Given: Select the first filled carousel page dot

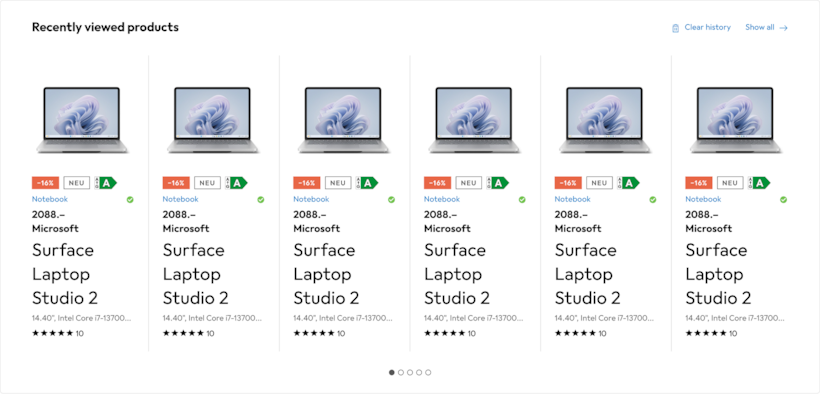Looking at the screenshot, I should click(x=392, y=373).
